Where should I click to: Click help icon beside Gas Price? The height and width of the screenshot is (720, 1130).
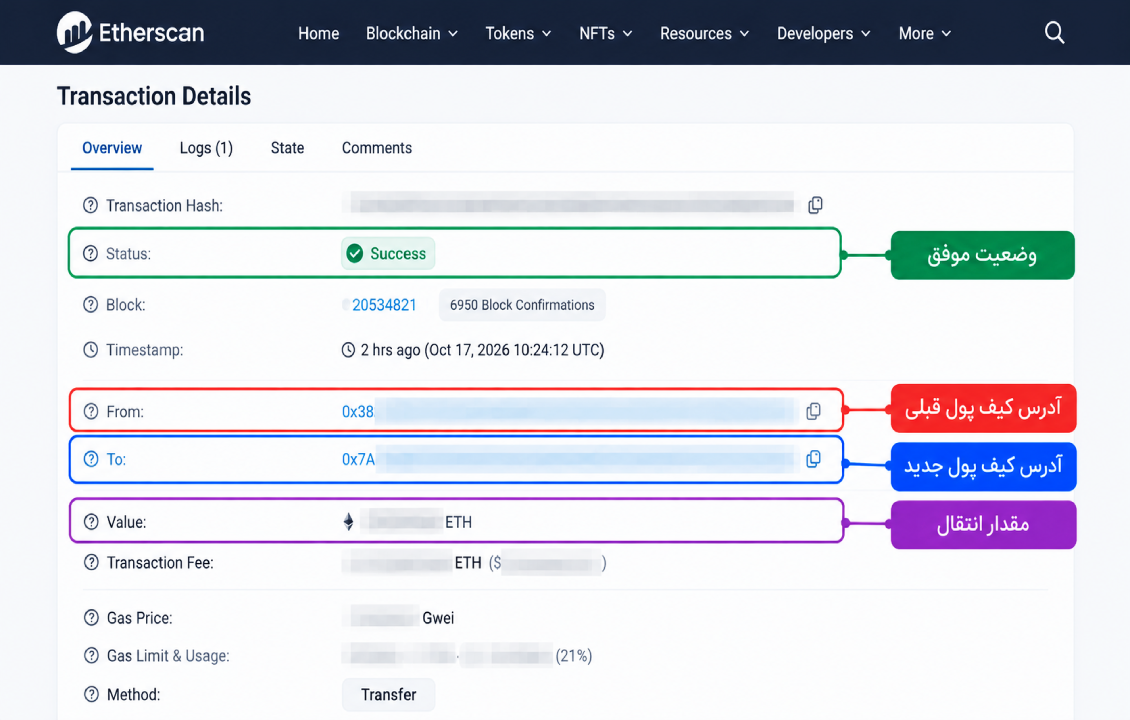click(x=91, y=618)
